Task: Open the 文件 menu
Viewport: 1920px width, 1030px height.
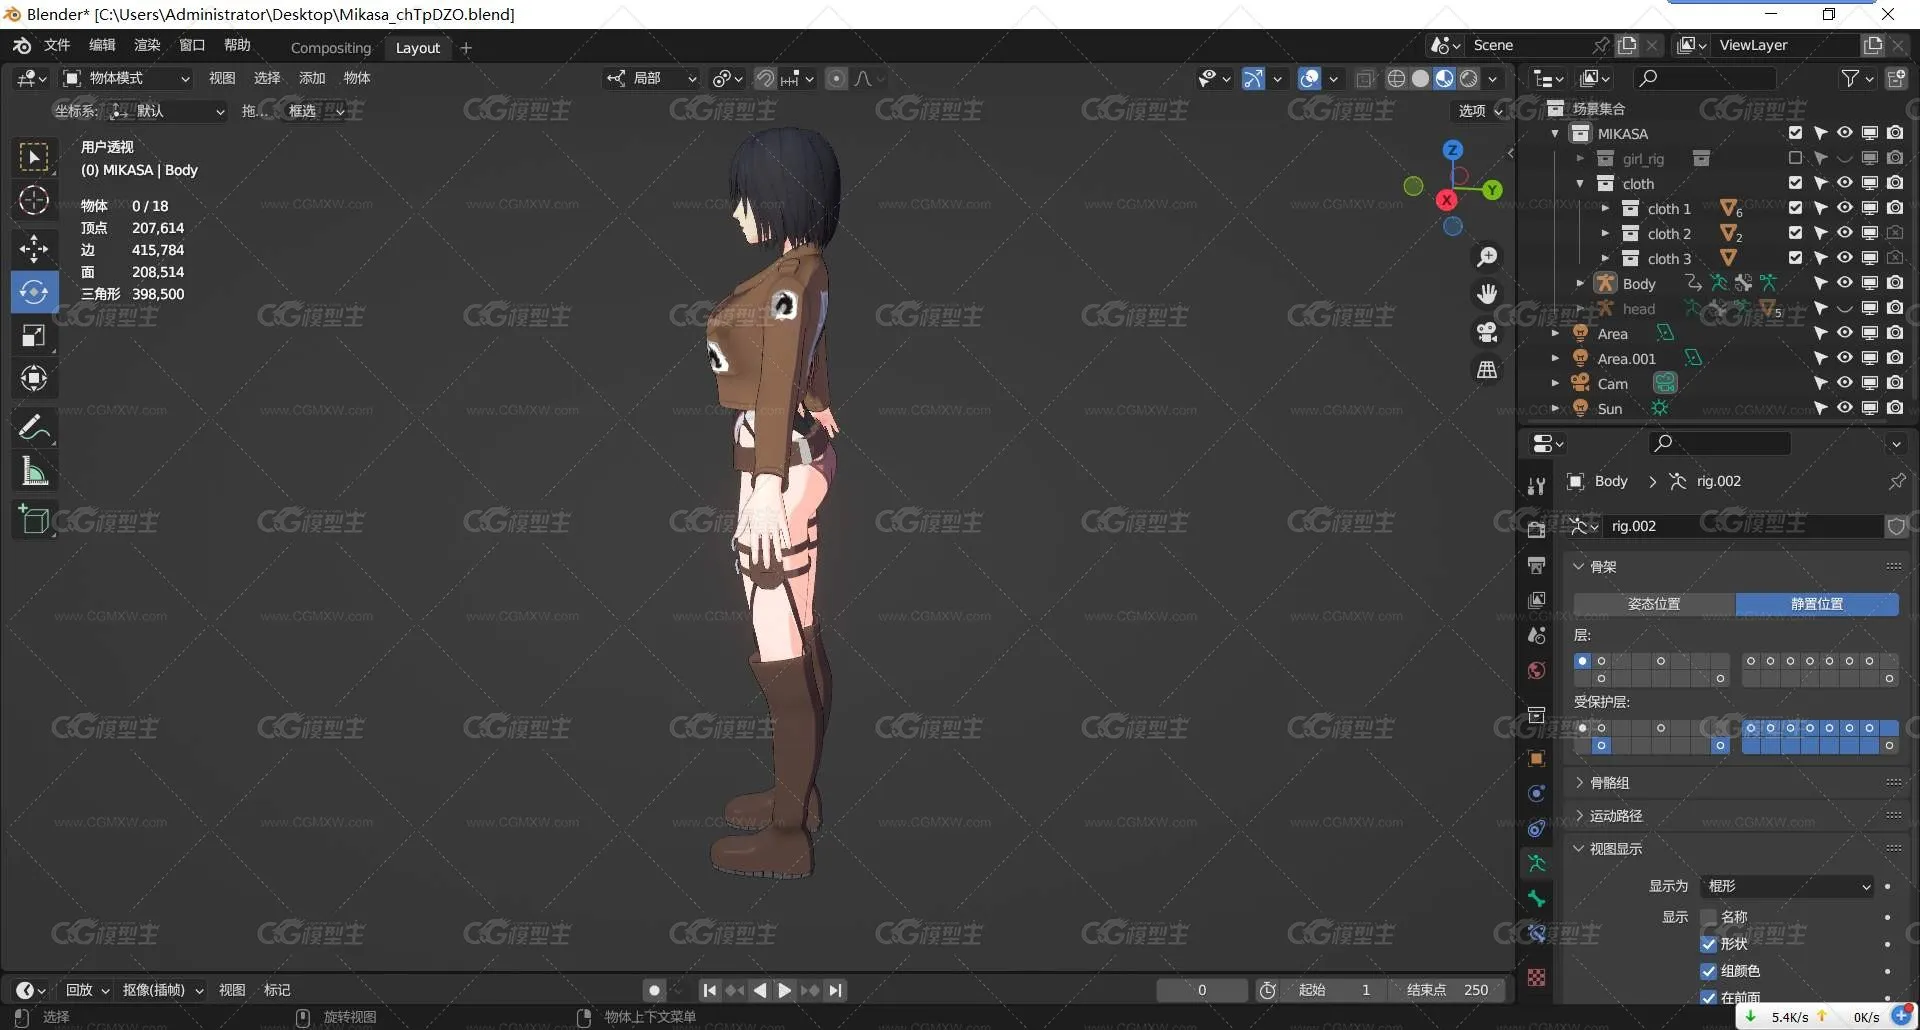Action: [57, 45]
